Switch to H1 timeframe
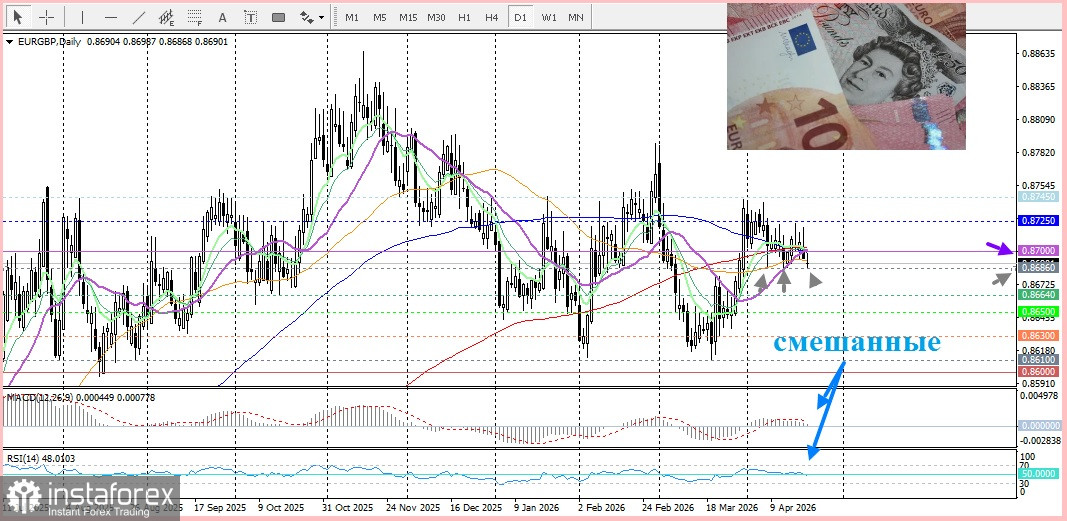 pos(465,17)
